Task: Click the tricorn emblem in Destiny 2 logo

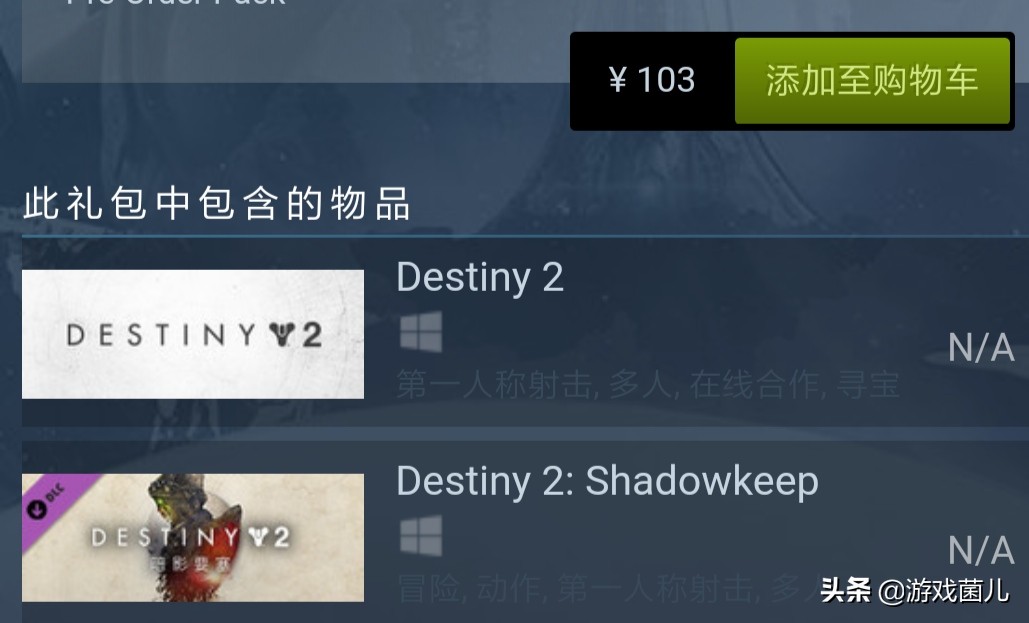Action: [282, 335]
